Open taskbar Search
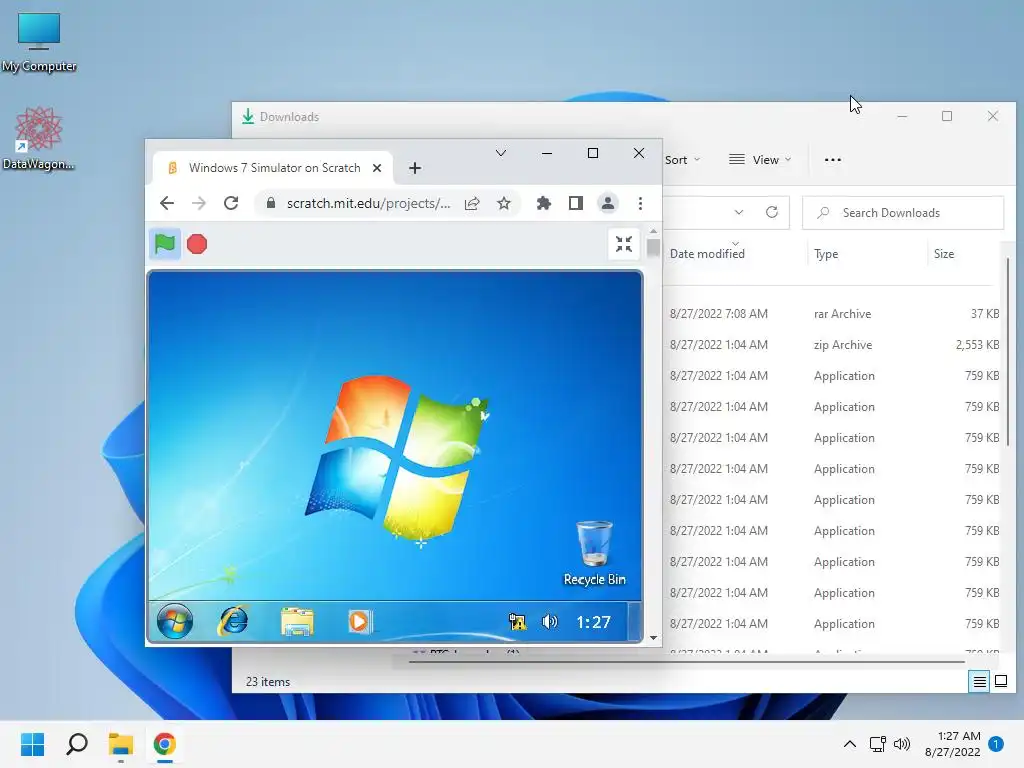 point(77,744)
